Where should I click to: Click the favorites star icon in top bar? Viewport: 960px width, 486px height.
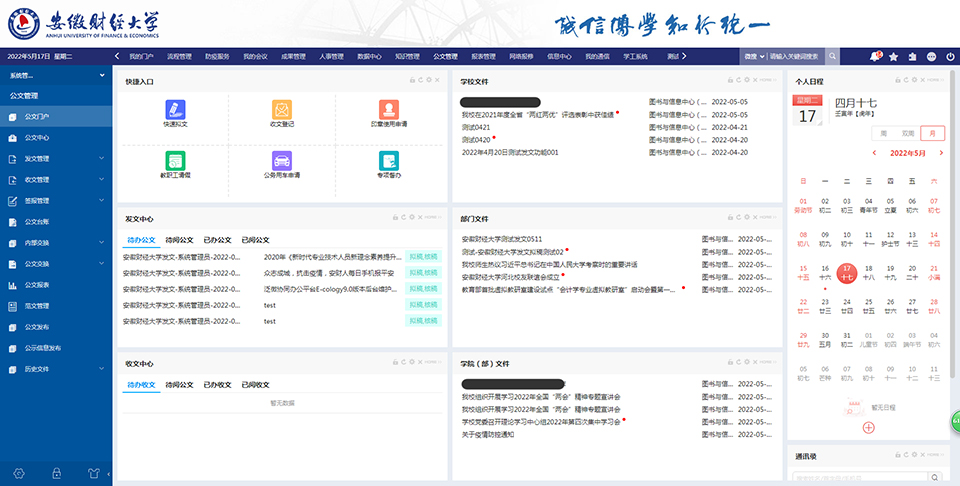(x=893, y=56)
